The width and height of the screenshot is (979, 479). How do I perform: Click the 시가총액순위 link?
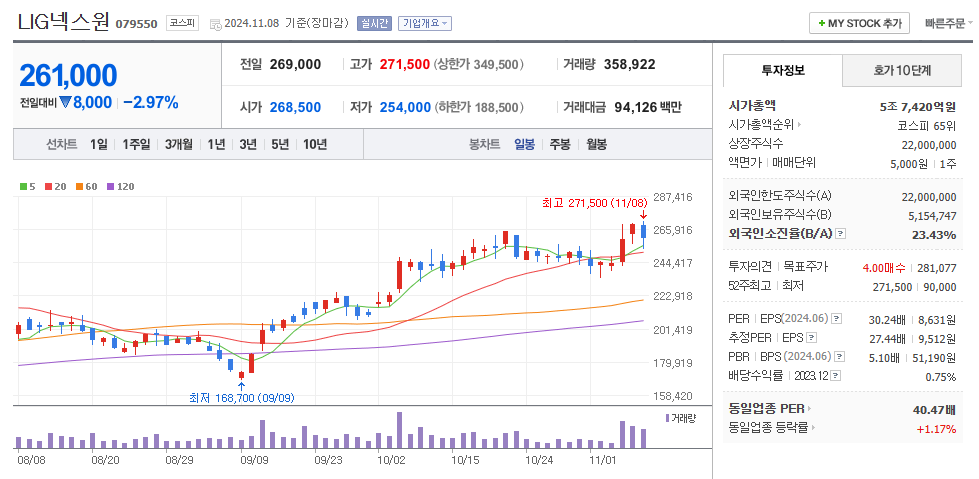761,125
